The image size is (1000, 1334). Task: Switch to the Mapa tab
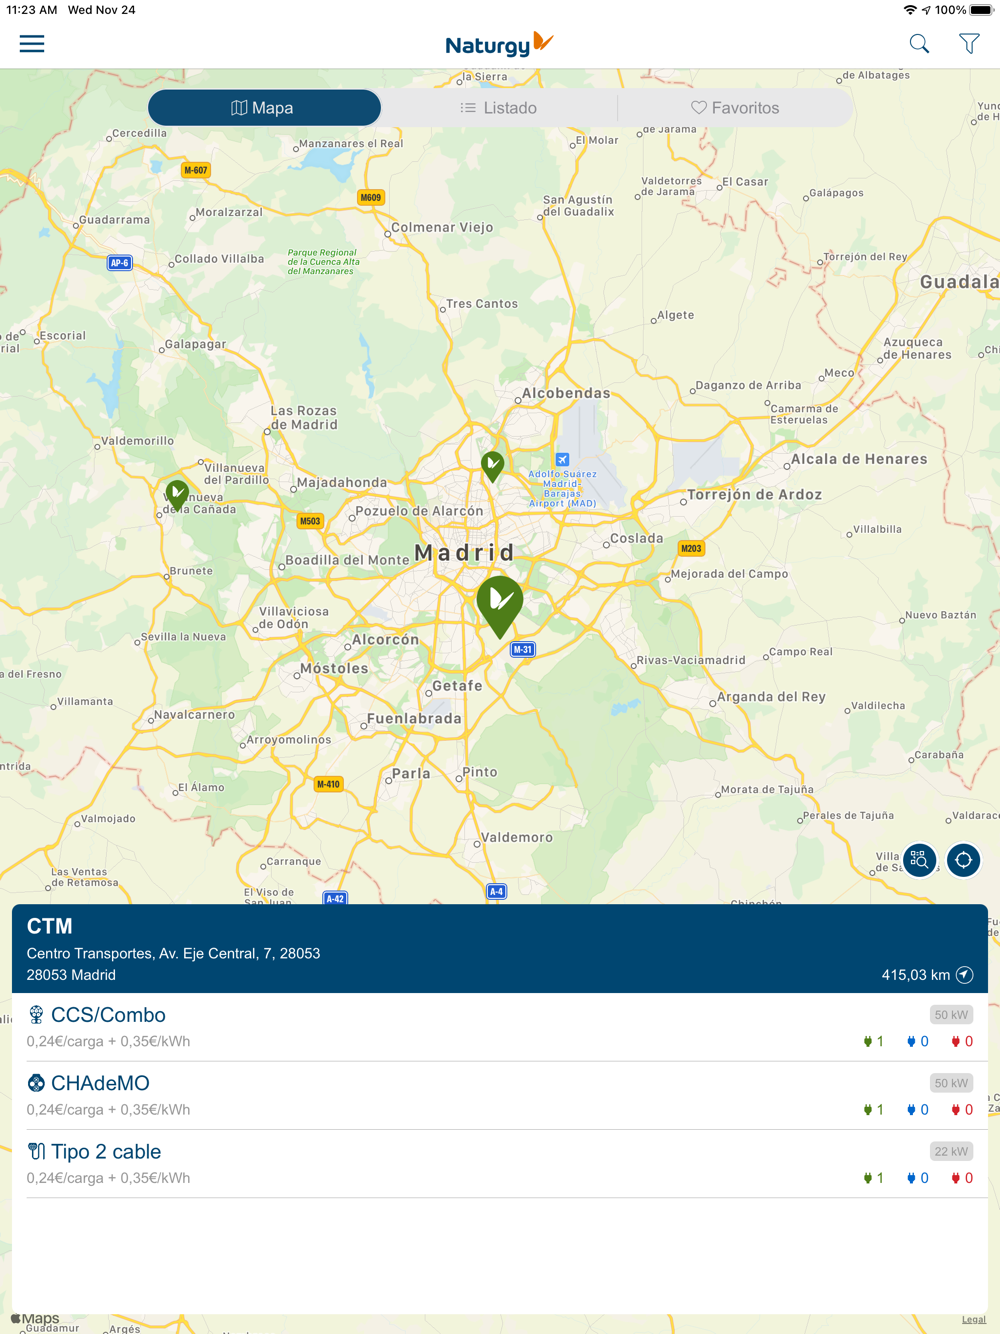[265, 108]
